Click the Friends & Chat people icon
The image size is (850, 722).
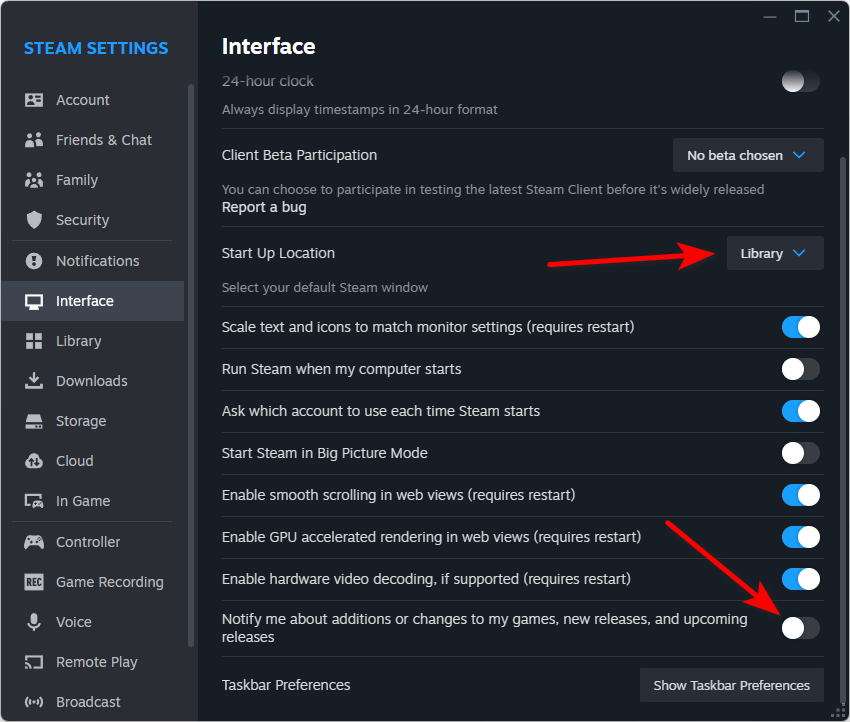tap(34, 140)
